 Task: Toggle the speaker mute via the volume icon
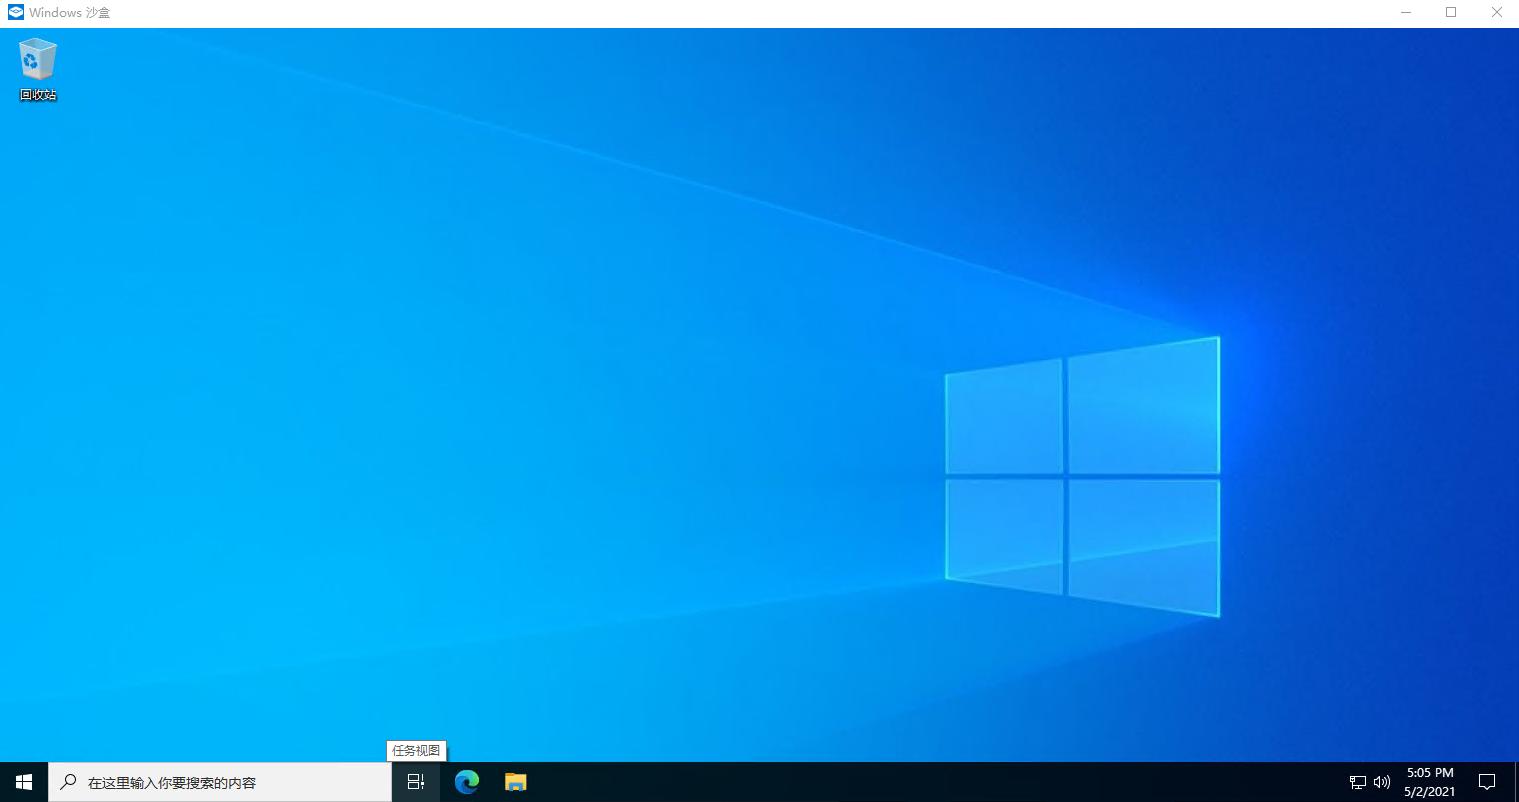1381,782
